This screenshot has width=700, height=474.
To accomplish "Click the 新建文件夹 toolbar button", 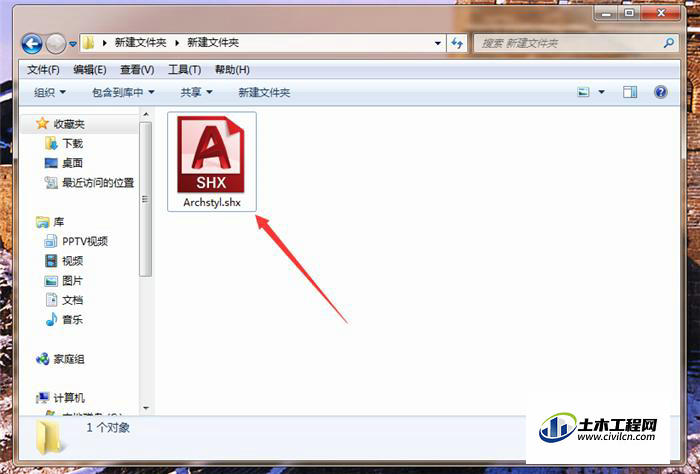I will (x=264, y=92).
